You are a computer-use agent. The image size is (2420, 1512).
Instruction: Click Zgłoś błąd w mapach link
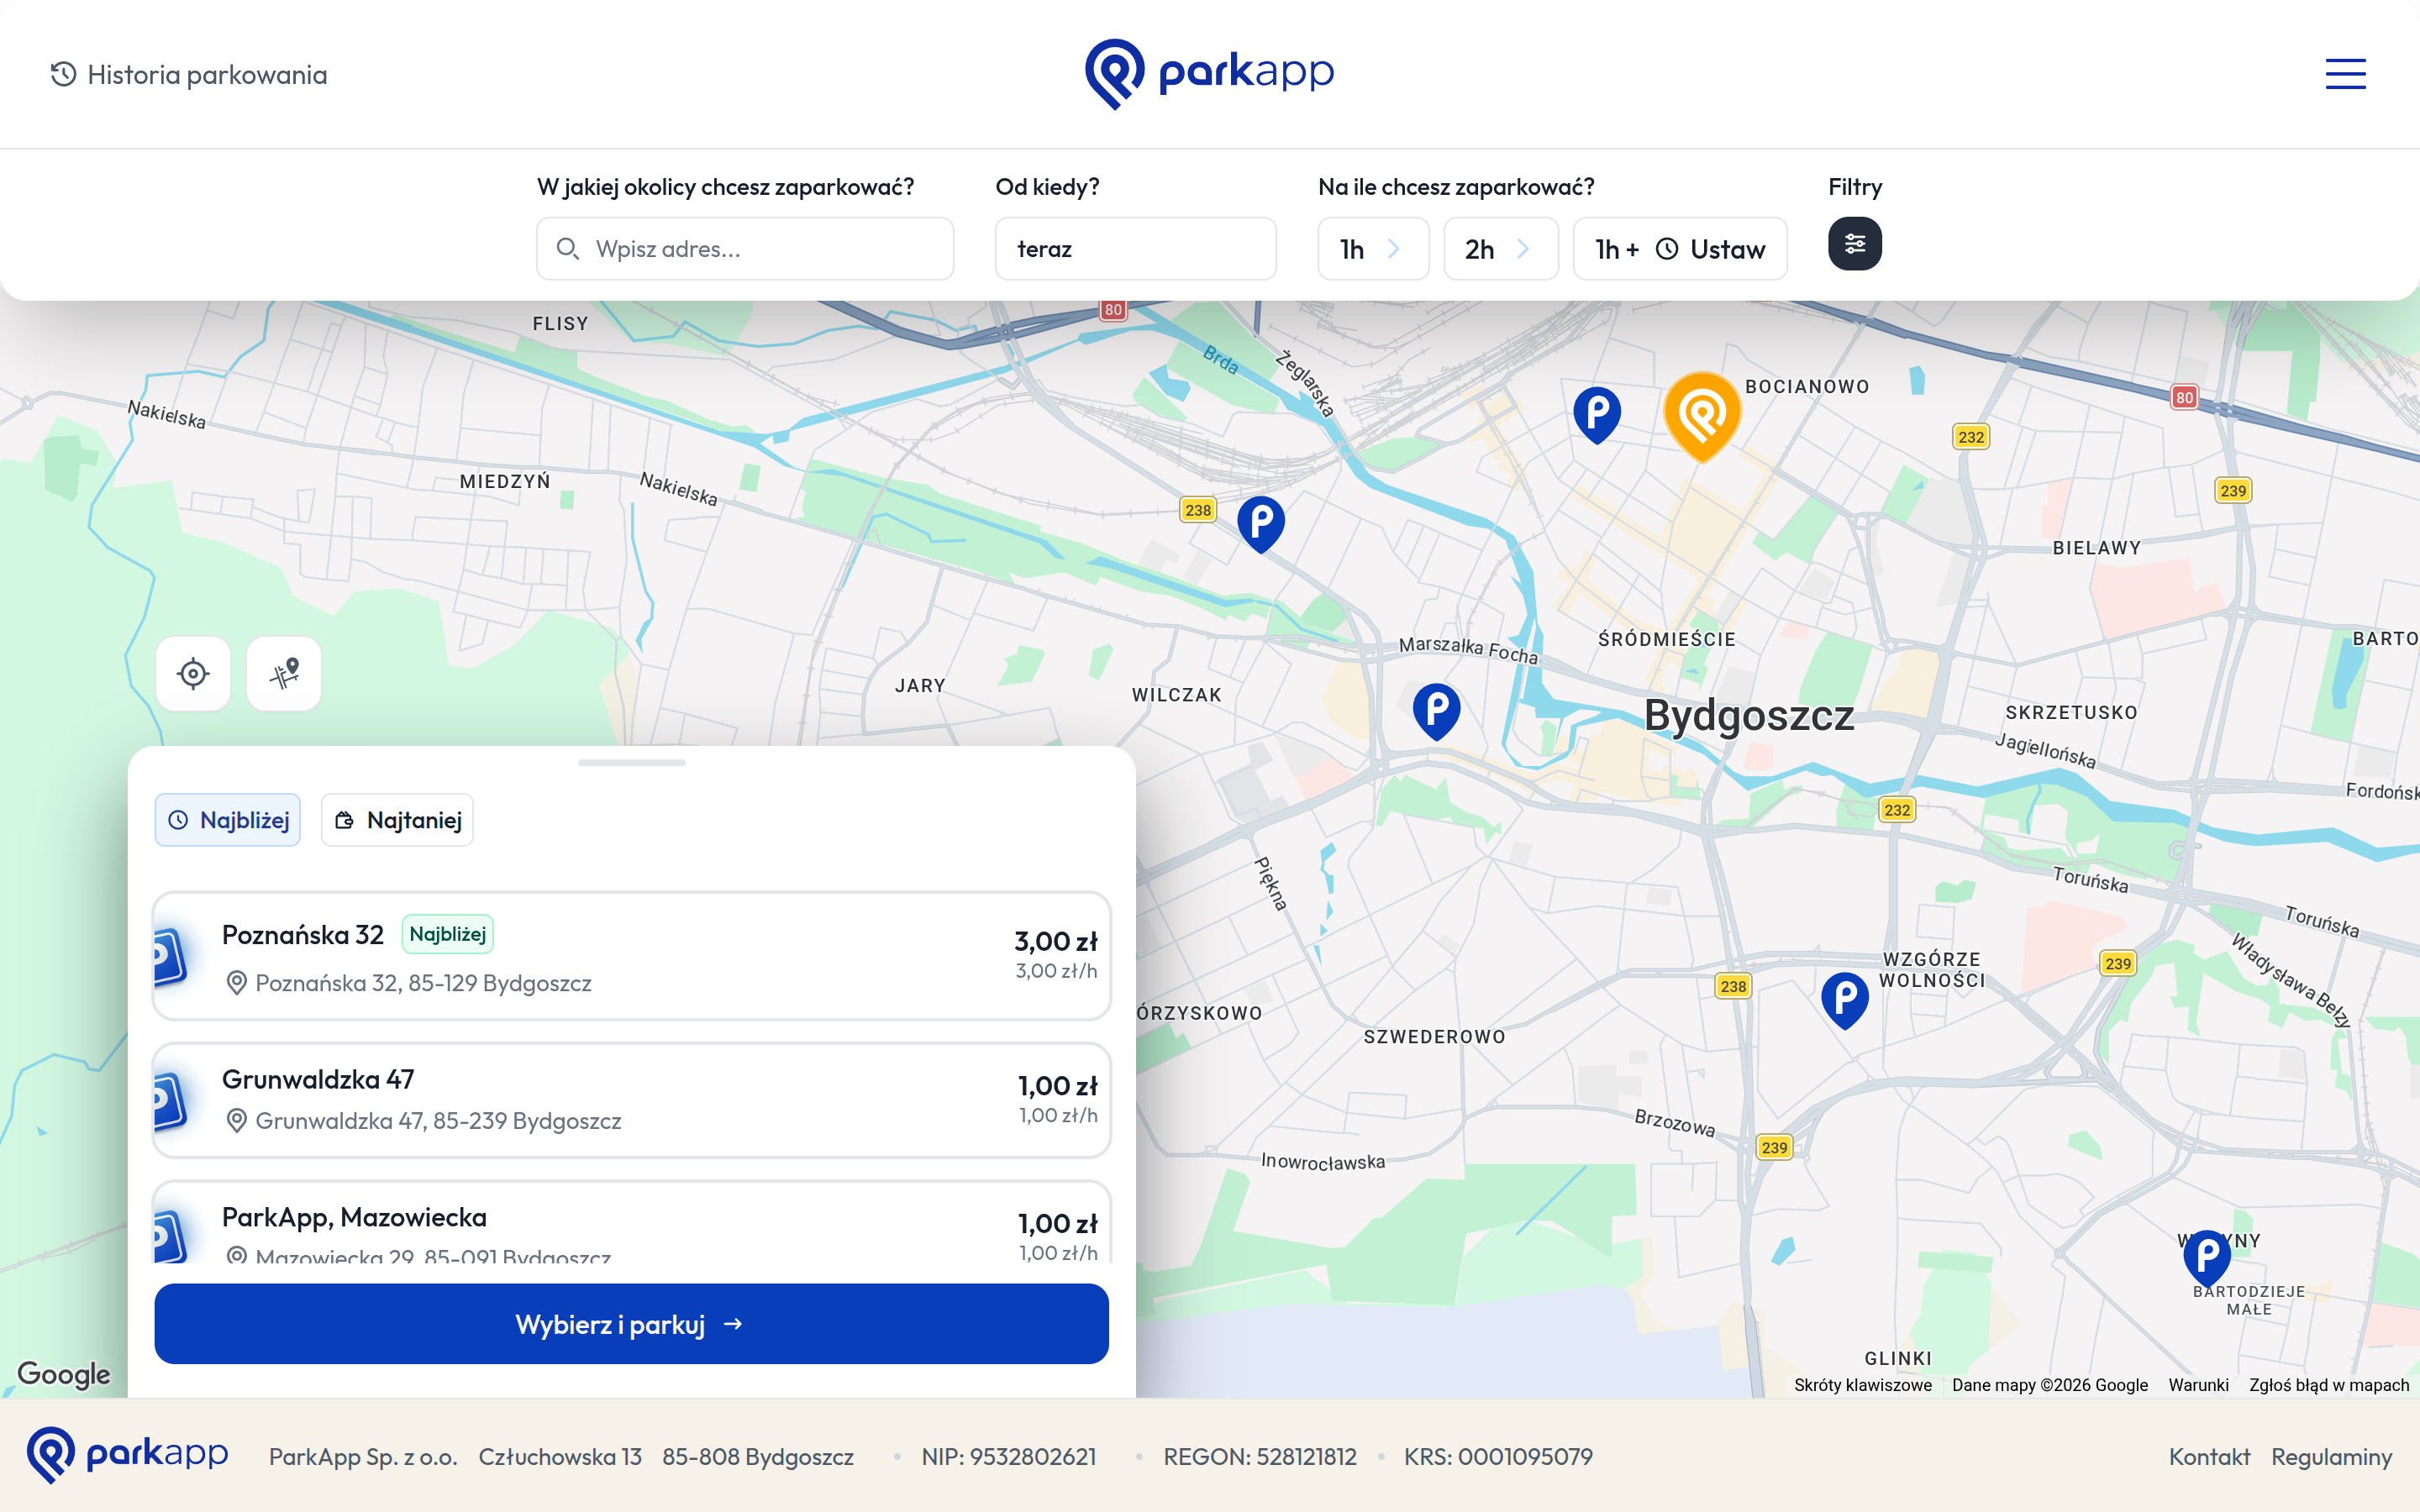point(2329,1385)
